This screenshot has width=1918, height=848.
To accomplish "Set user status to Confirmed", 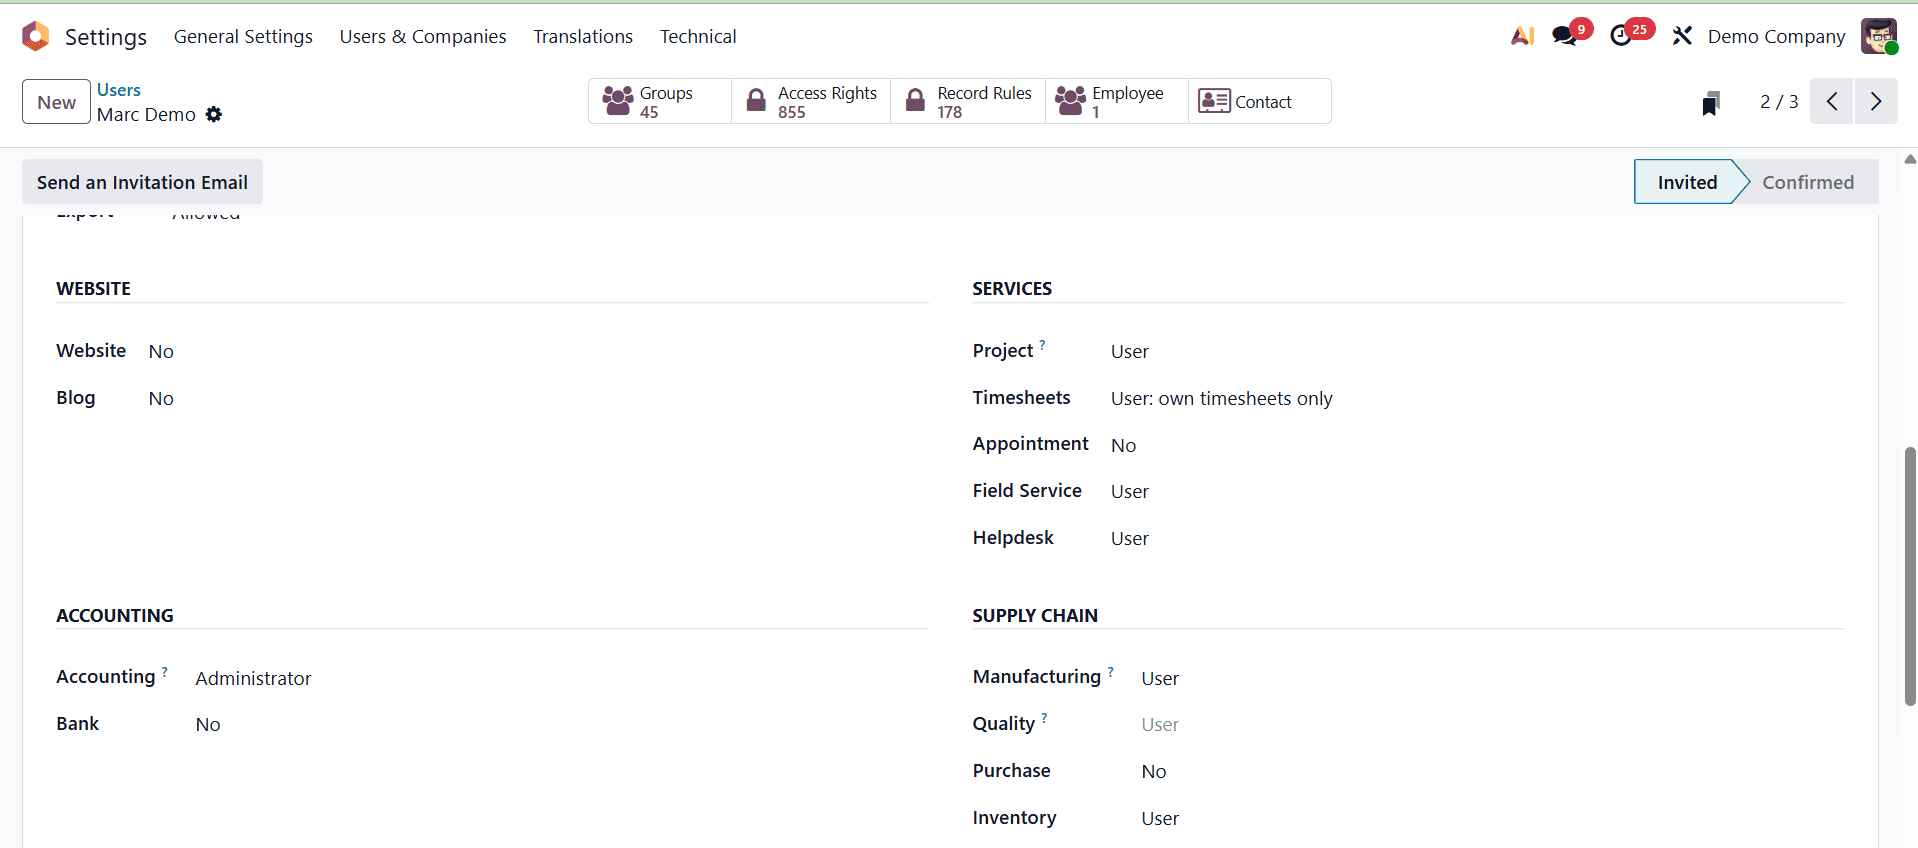I will coord(1808,182).
